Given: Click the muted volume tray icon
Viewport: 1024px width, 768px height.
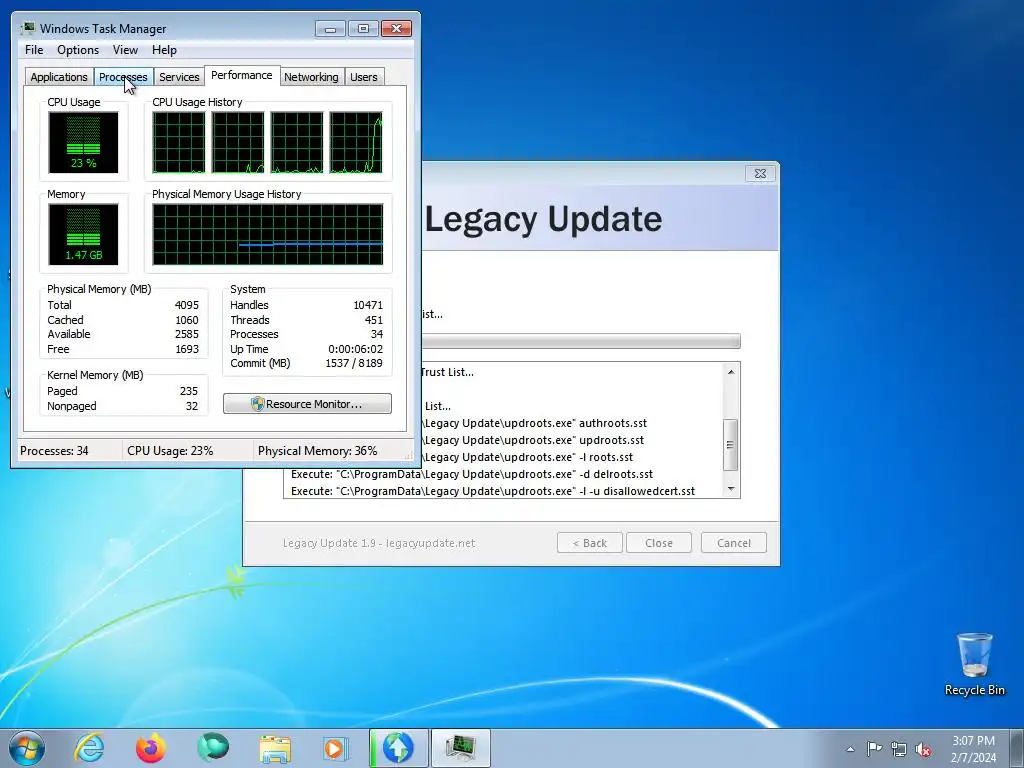Looking at the screenshot, I should coord(923,749).
